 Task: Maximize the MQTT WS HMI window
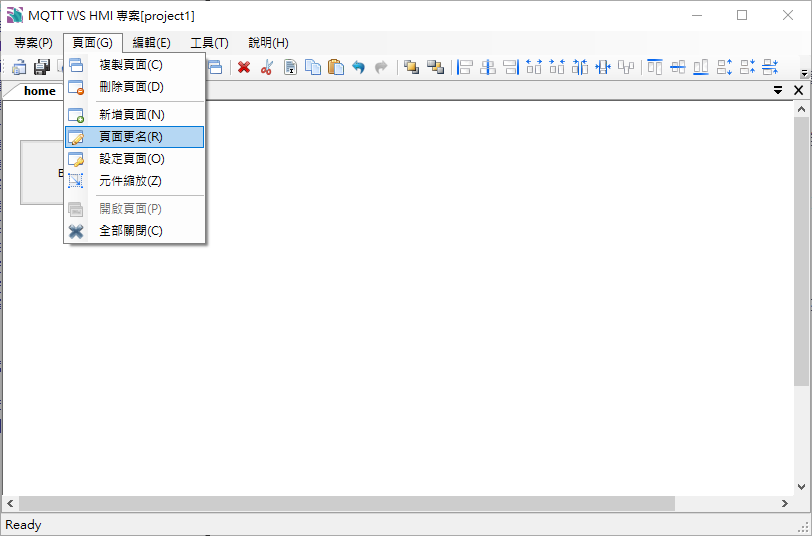[x=742, y=15]
